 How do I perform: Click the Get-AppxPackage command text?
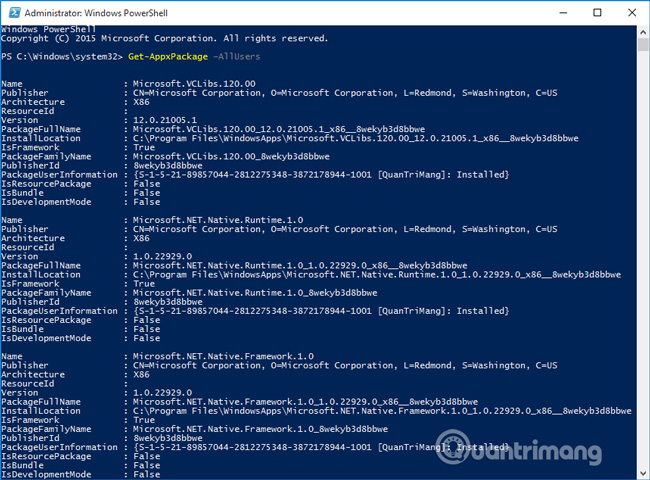point(168,57)
